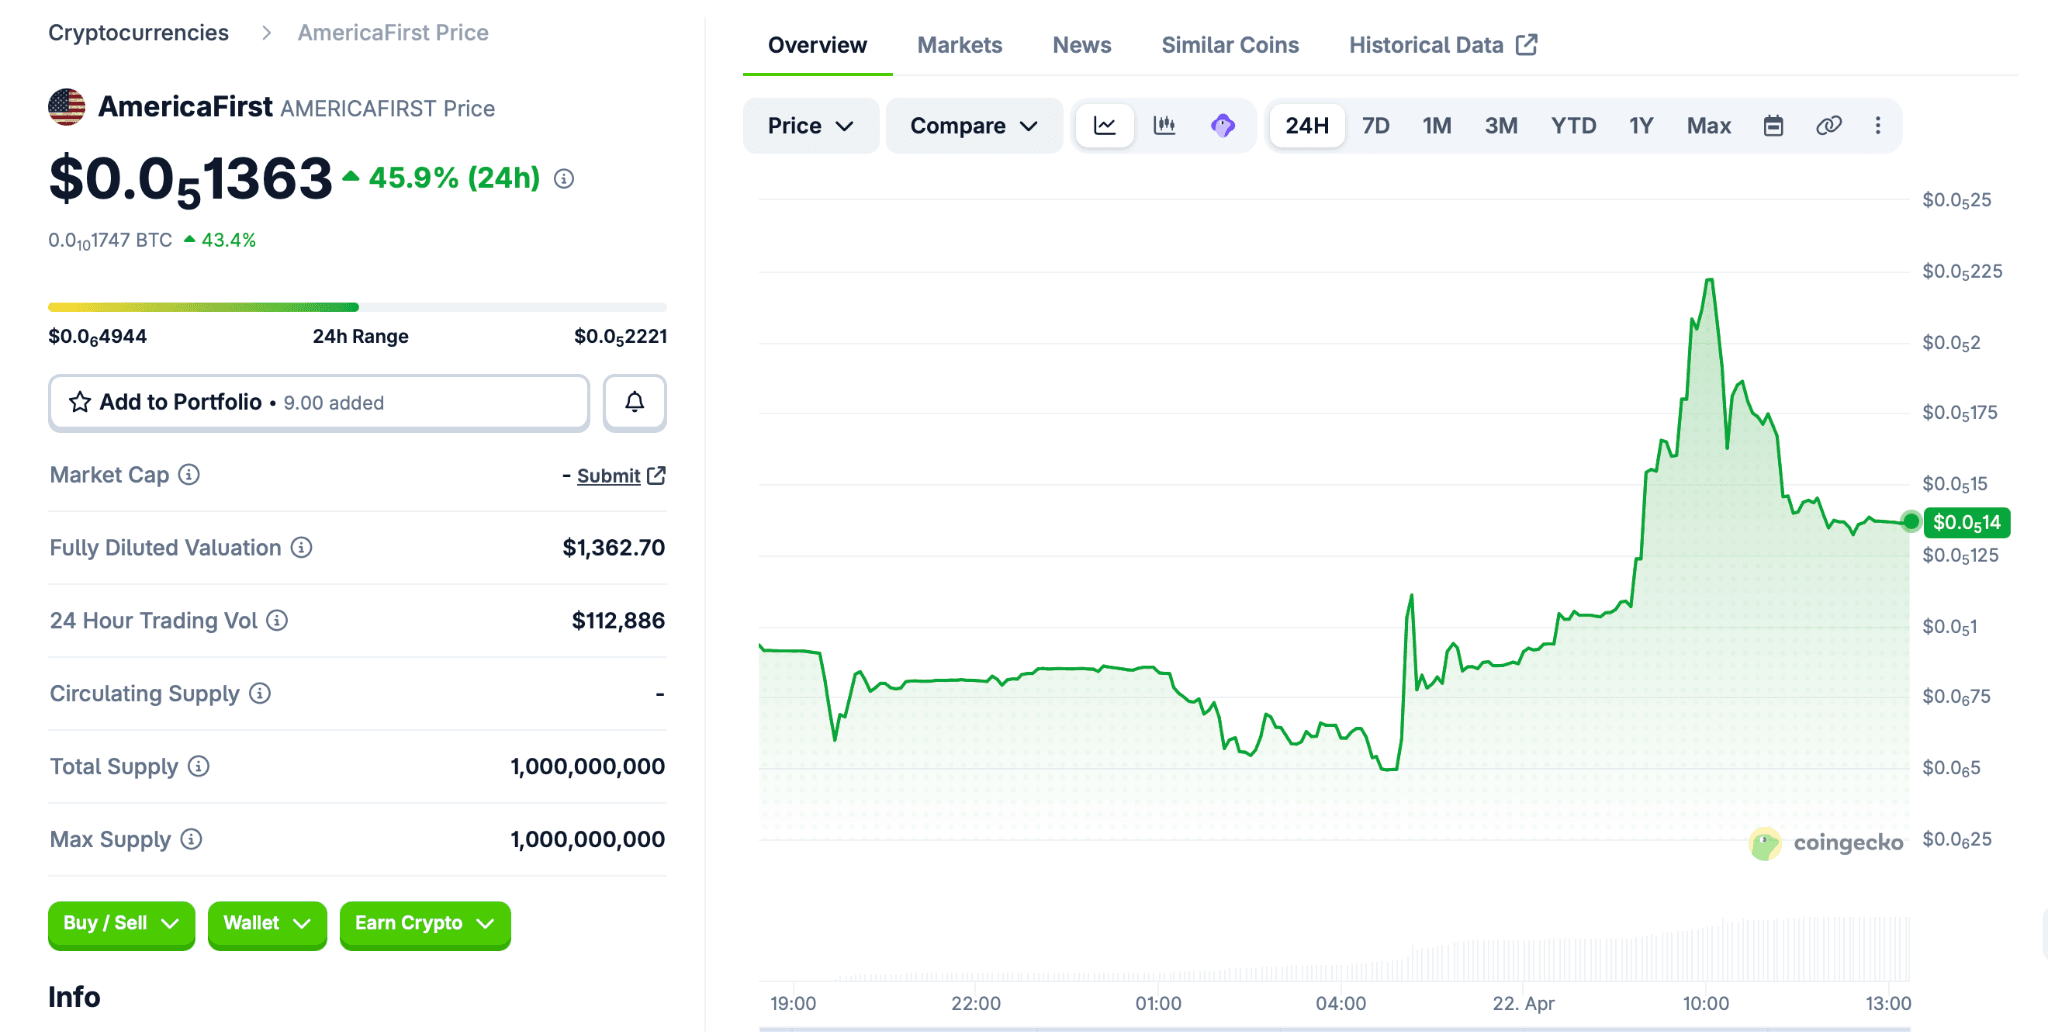The image size is (2048, 1032).
Task: Select the 7D time range
Action: [x=1376, y=126]
